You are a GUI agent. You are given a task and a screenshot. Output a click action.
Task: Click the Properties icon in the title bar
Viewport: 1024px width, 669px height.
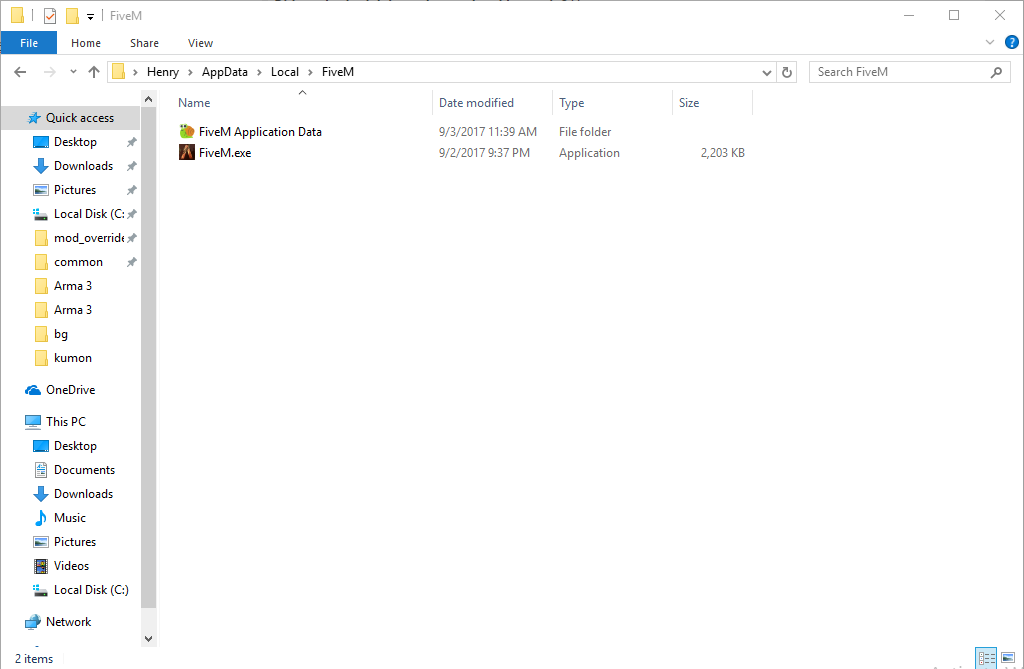tap(50, 15)
